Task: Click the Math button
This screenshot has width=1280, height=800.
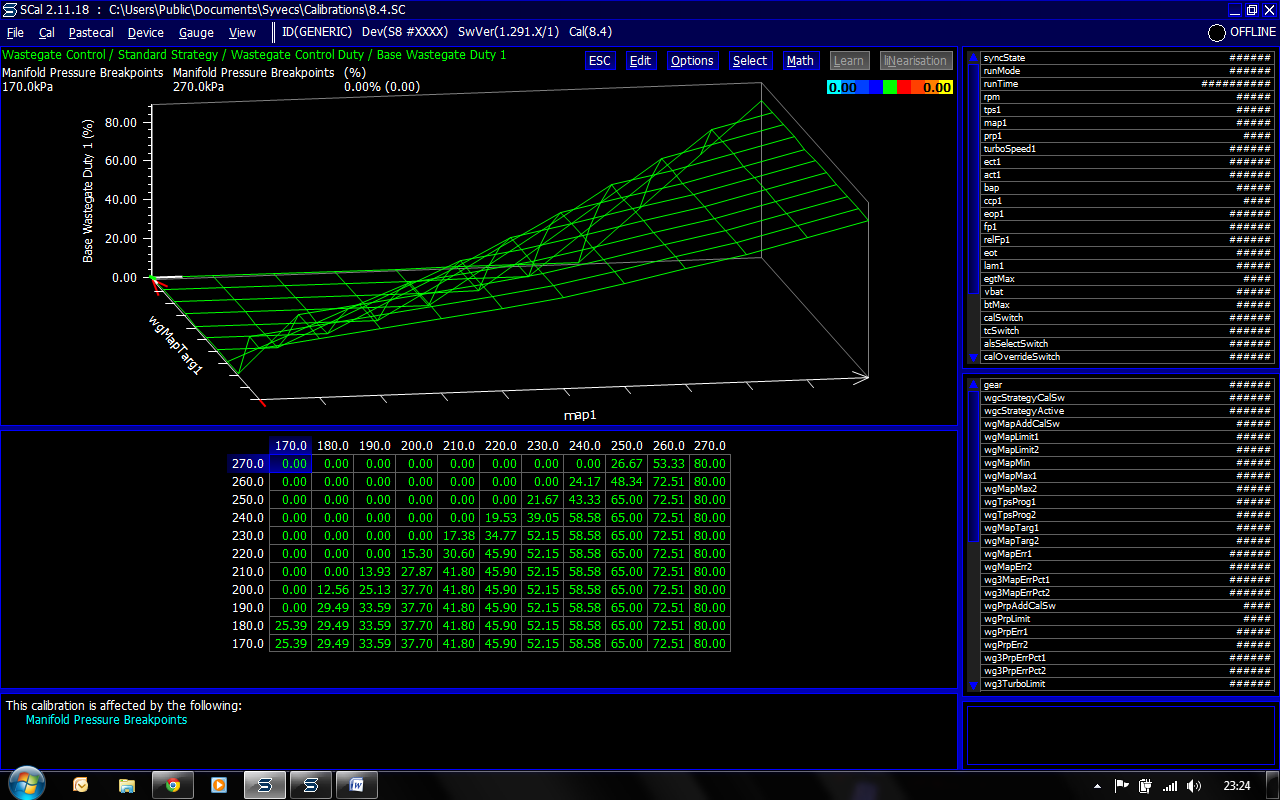Action: pyautogui.click(x=800, y=61)
